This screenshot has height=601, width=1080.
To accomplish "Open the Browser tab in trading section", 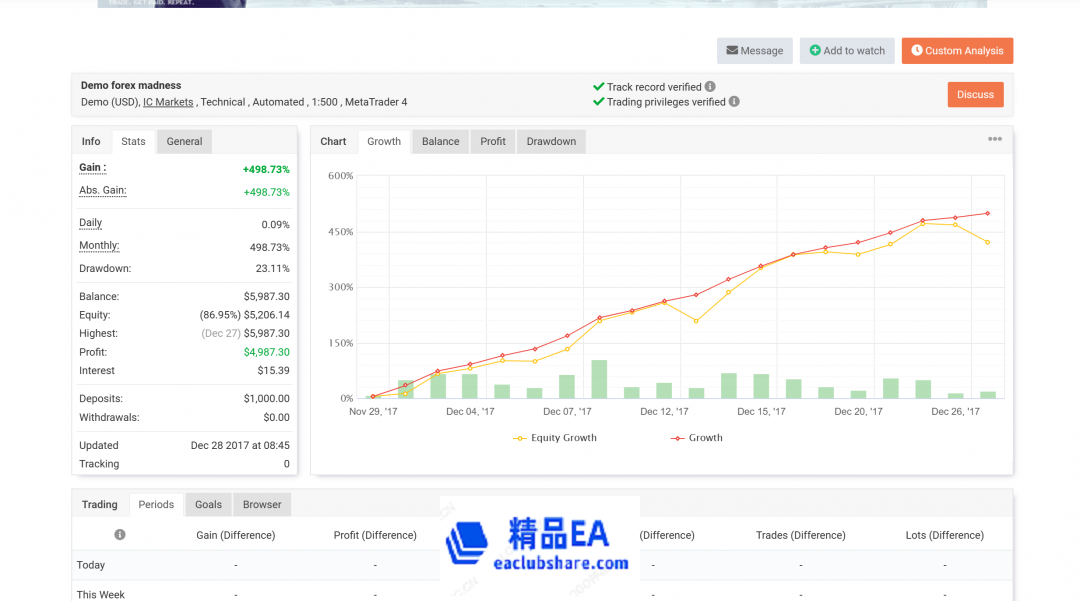I will [262, 505].
